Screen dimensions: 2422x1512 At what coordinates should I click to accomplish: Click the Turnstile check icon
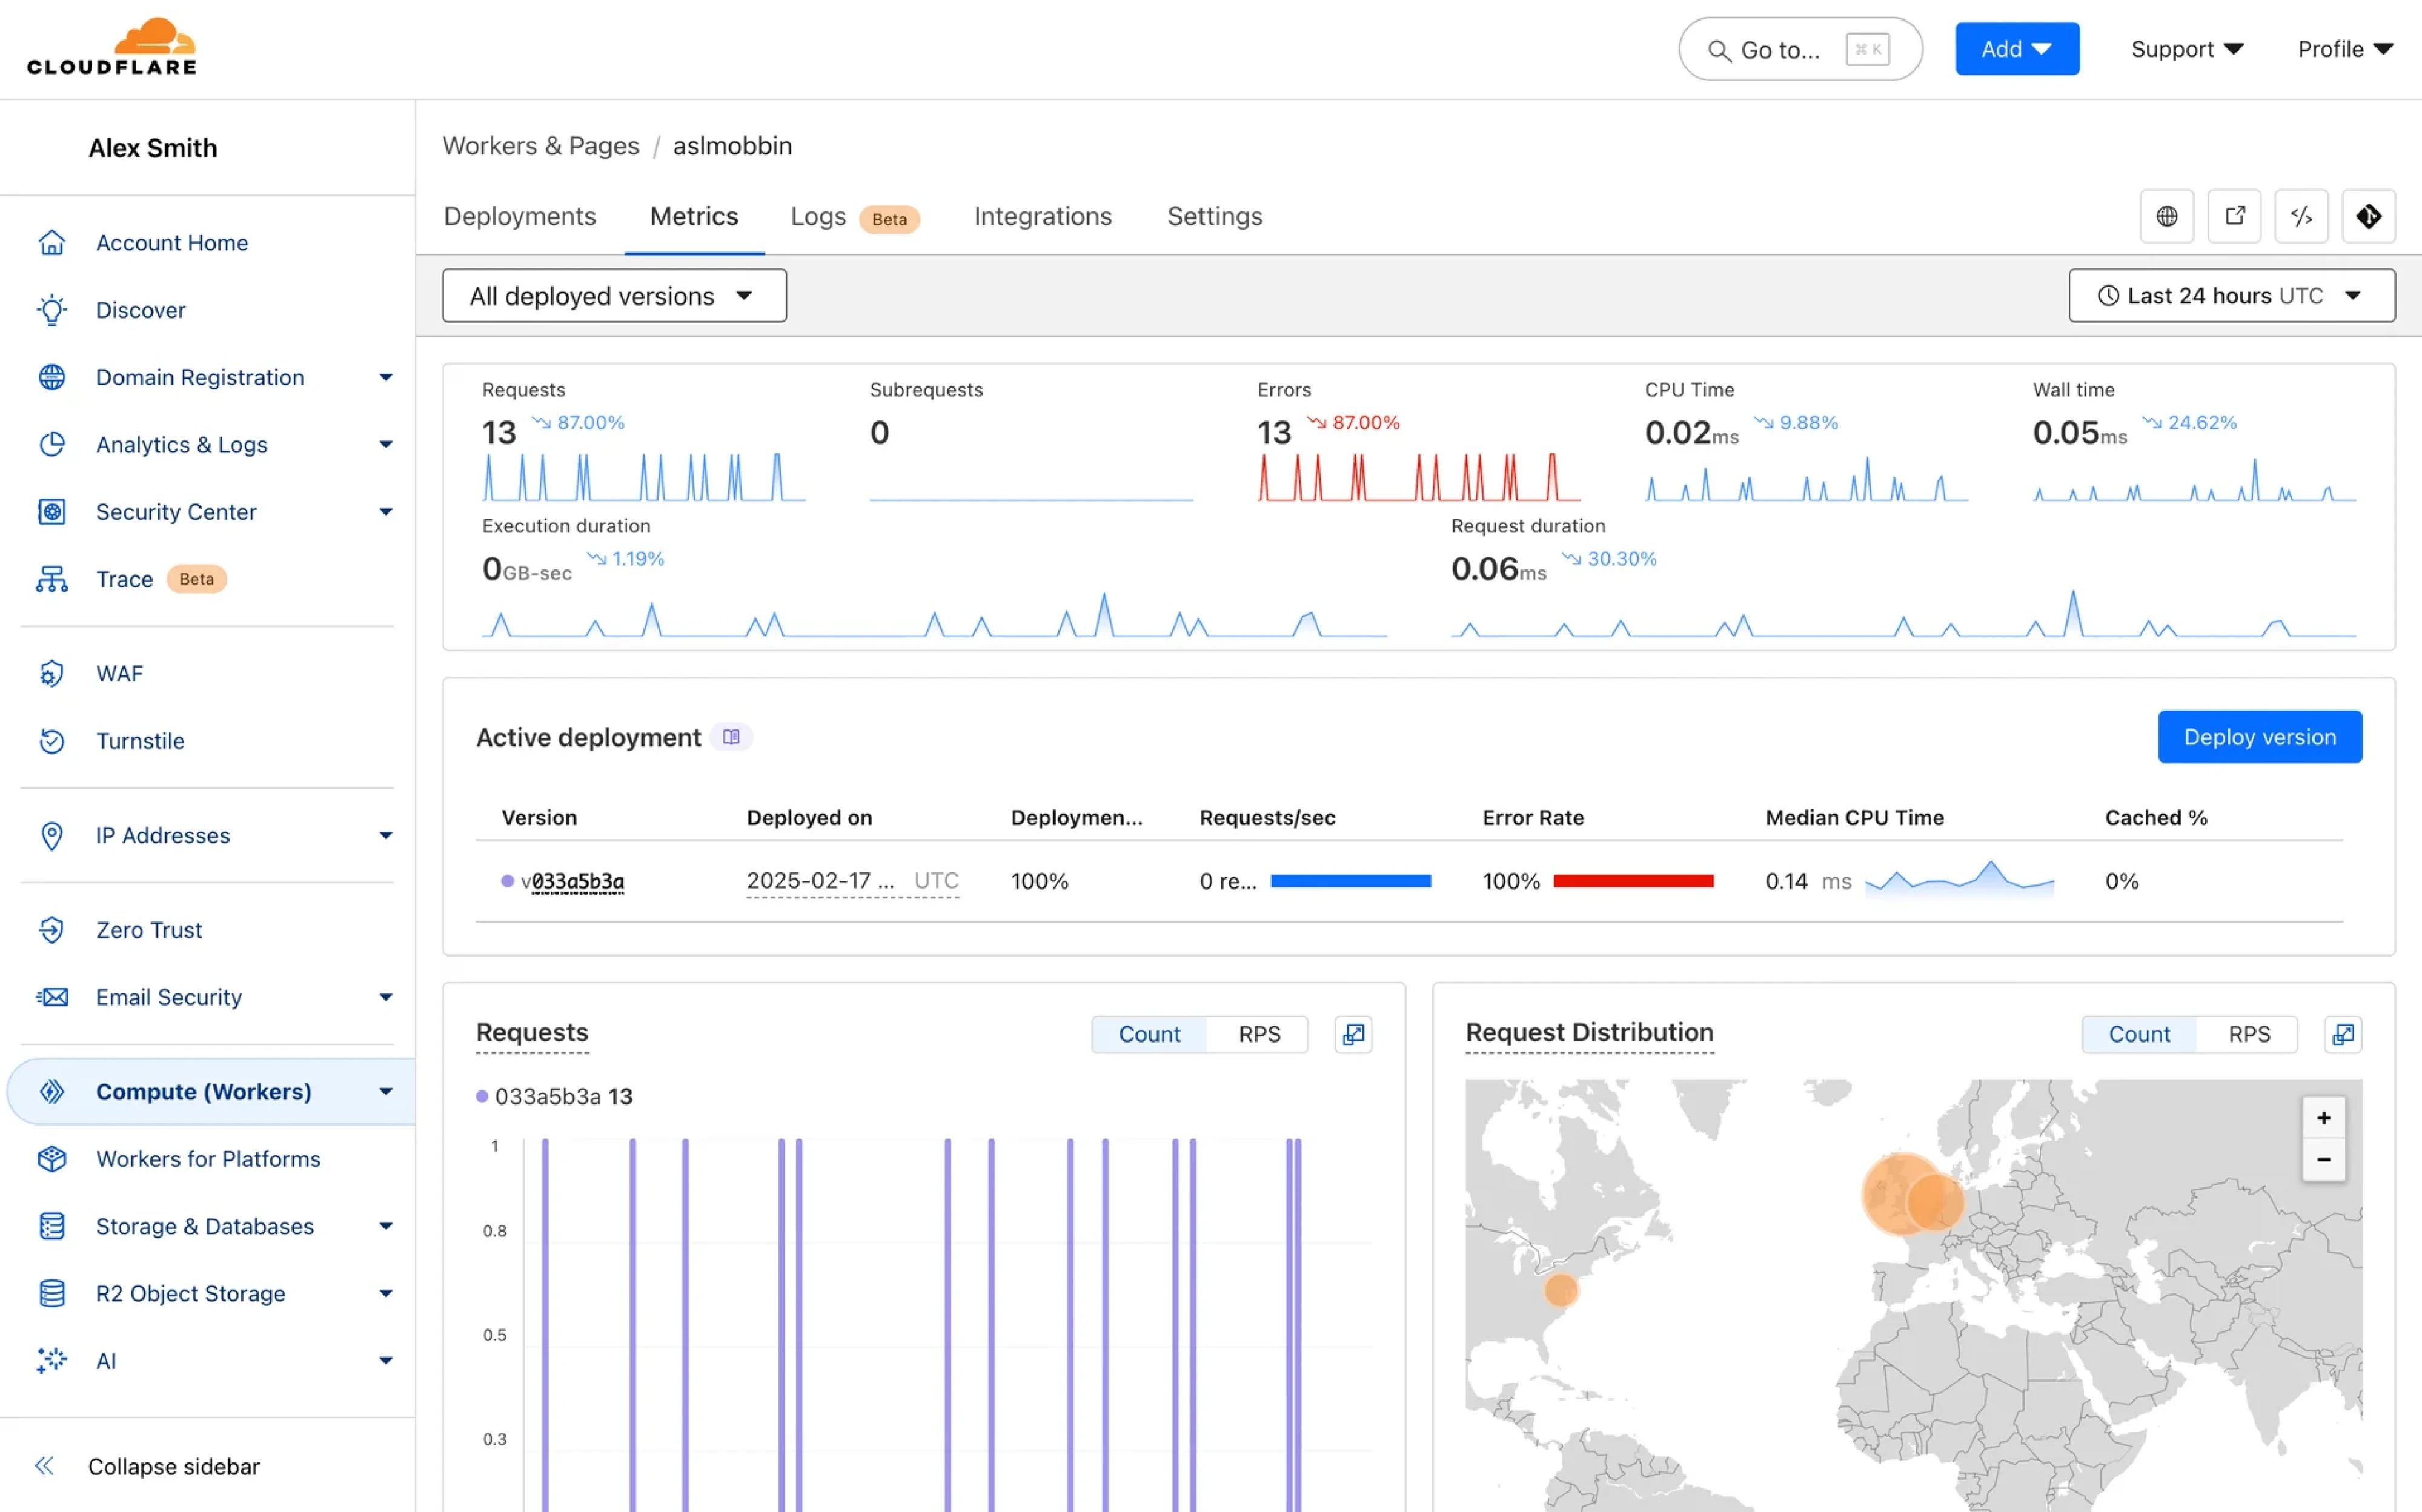click(52, 741)
